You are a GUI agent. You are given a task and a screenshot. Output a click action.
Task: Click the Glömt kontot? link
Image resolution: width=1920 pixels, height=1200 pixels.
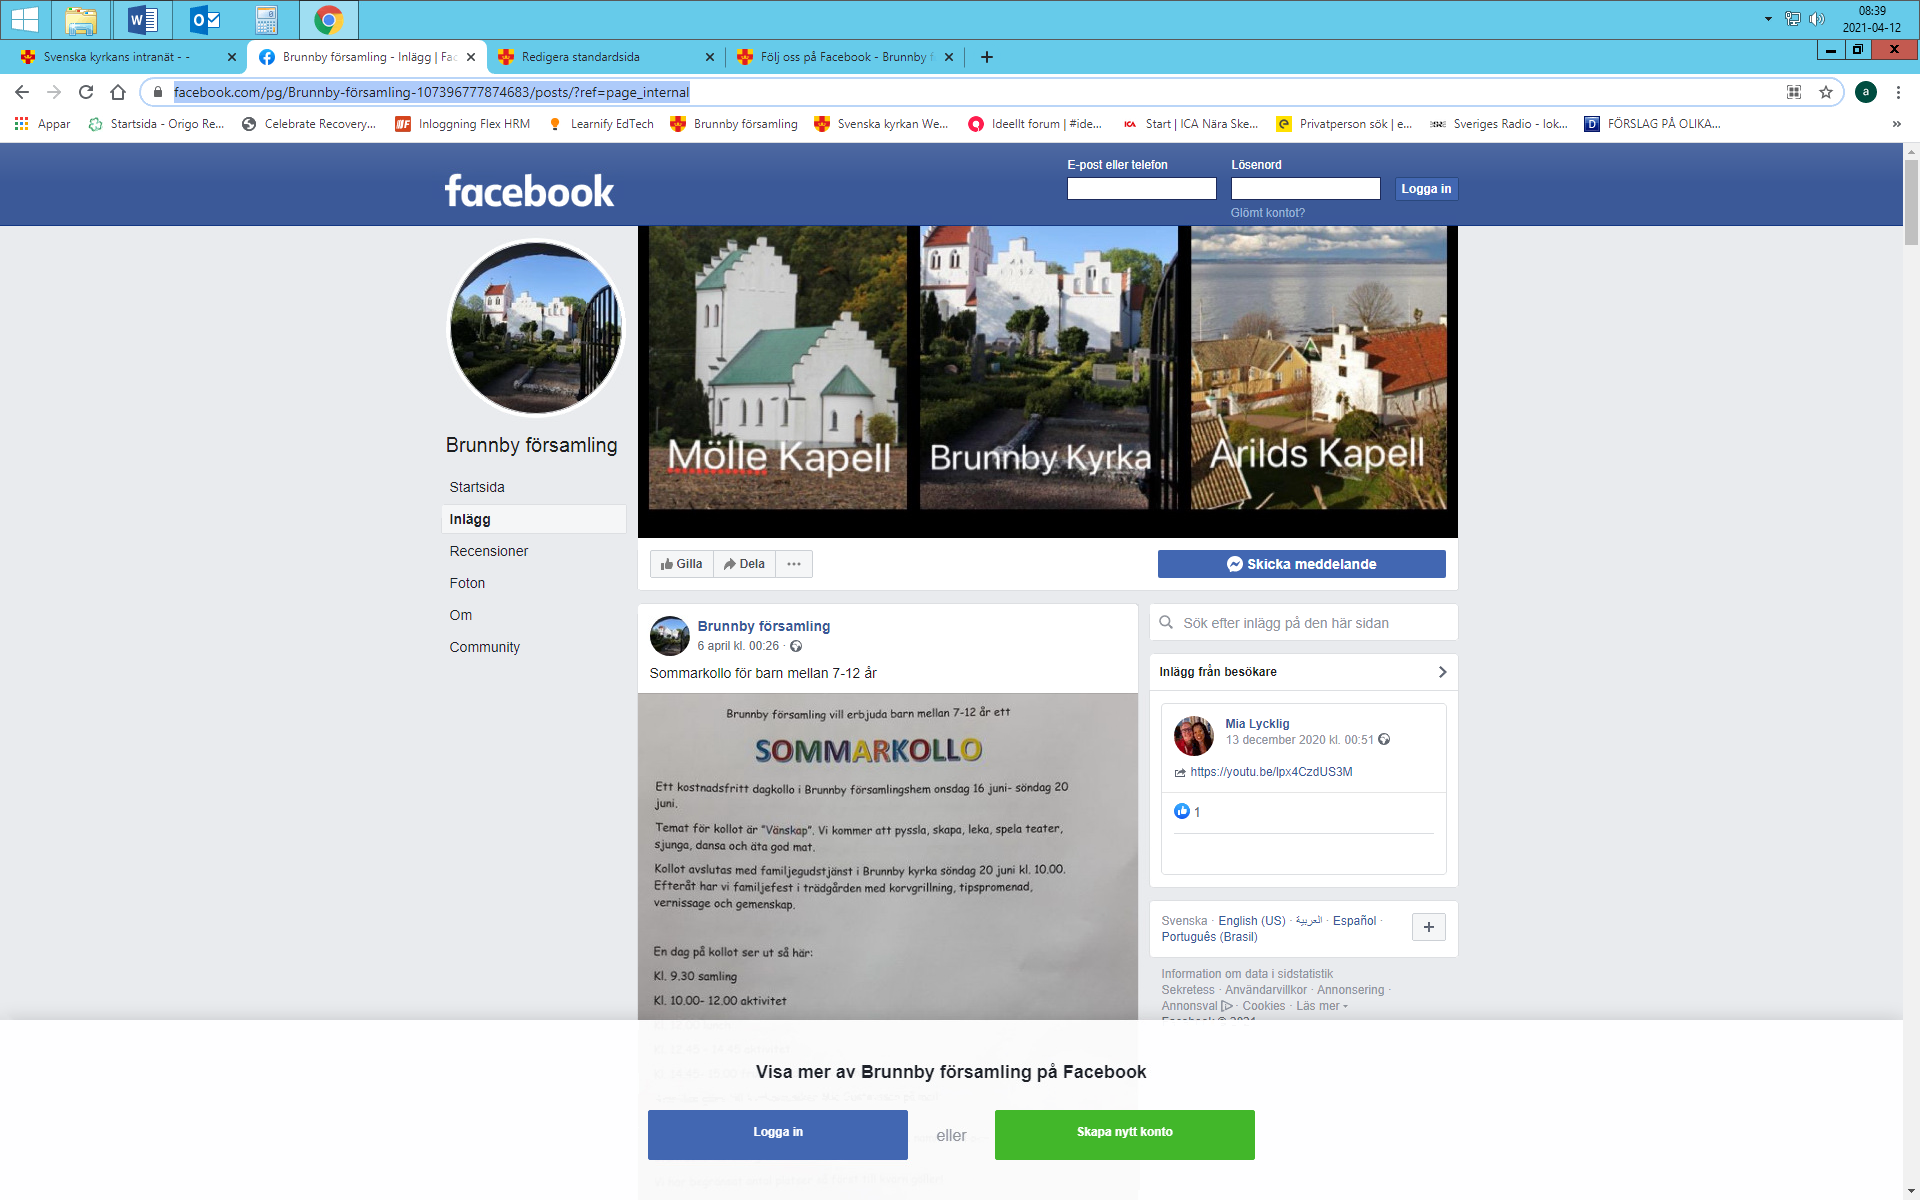pos(1267,213)
